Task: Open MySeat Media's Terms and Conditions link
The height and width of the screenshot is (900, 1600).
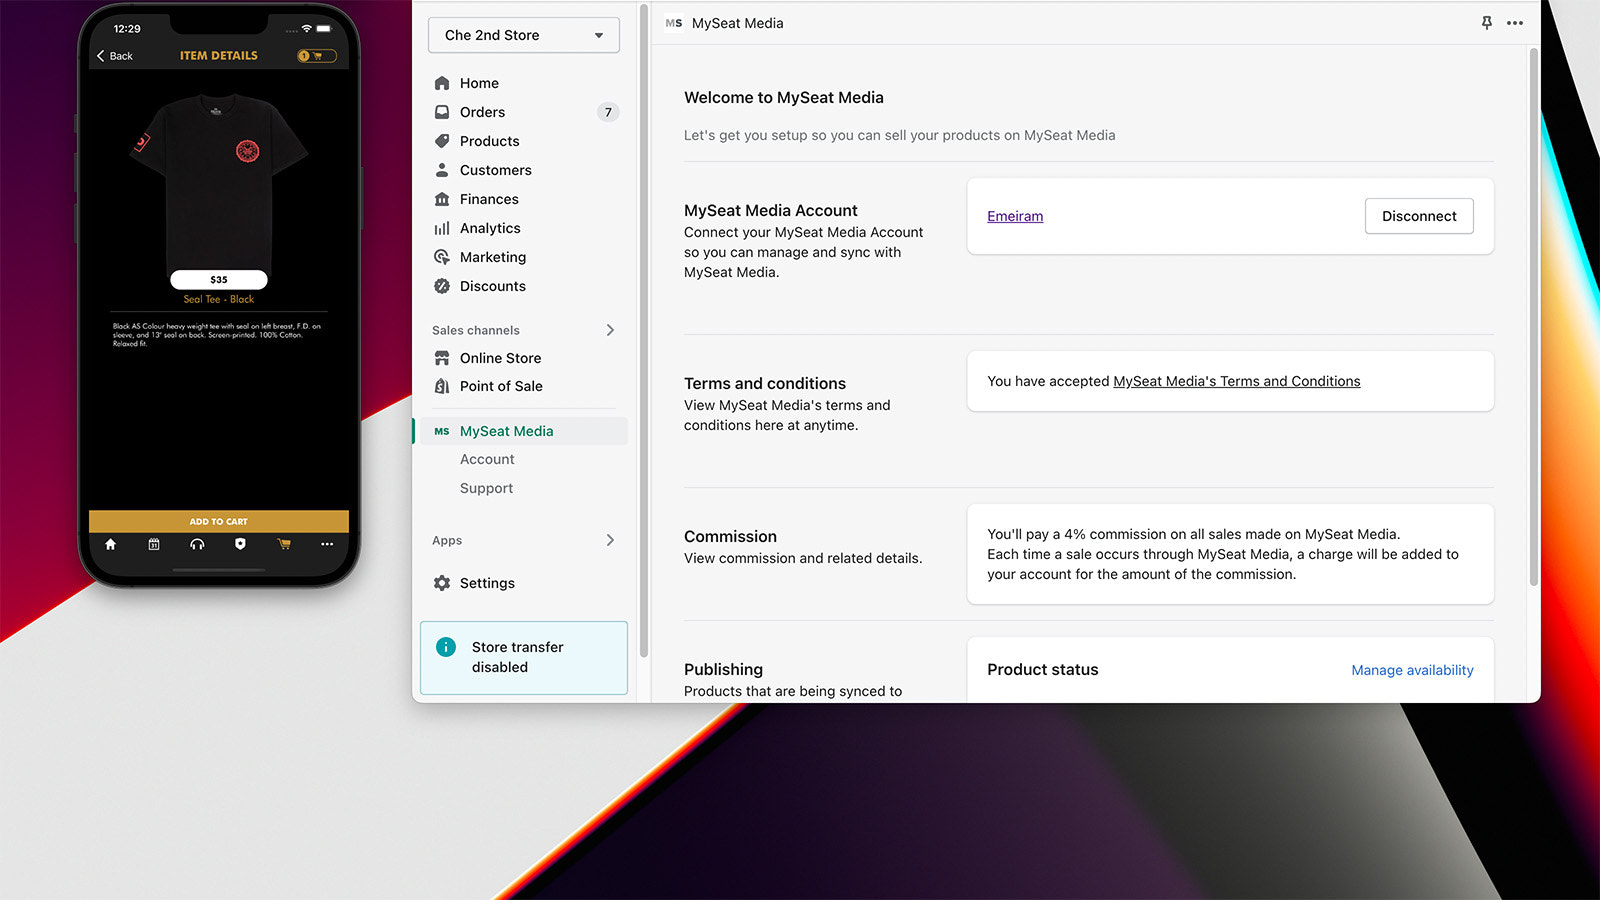Action: point(1237,381)
